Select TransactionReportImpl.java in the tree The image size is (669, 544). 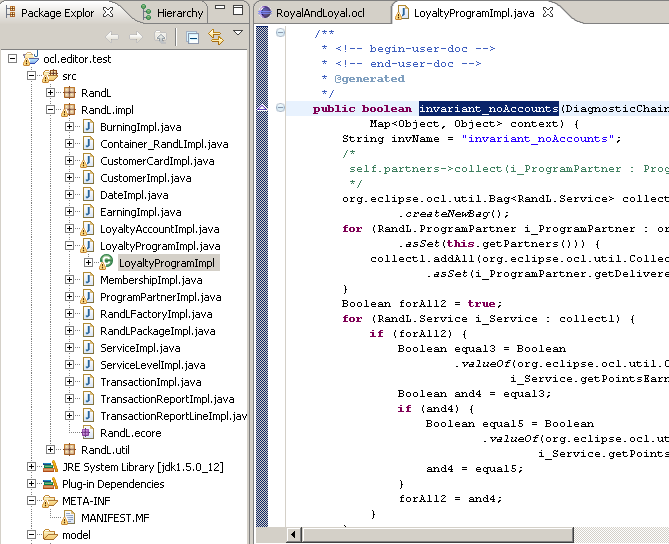[x=167, y=399]
